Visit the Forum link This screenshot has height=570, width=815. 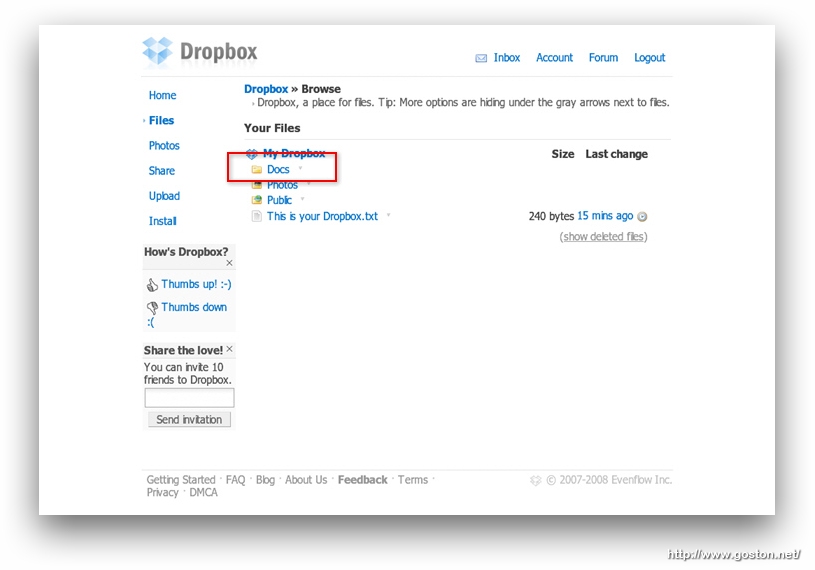click(x=603, y=58)
